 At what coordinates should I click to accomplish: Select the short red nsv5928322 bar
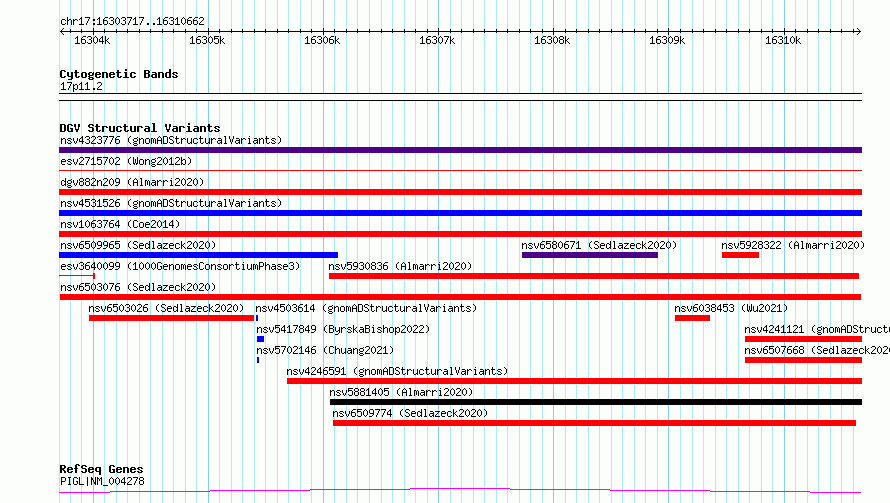pos(740,255)
